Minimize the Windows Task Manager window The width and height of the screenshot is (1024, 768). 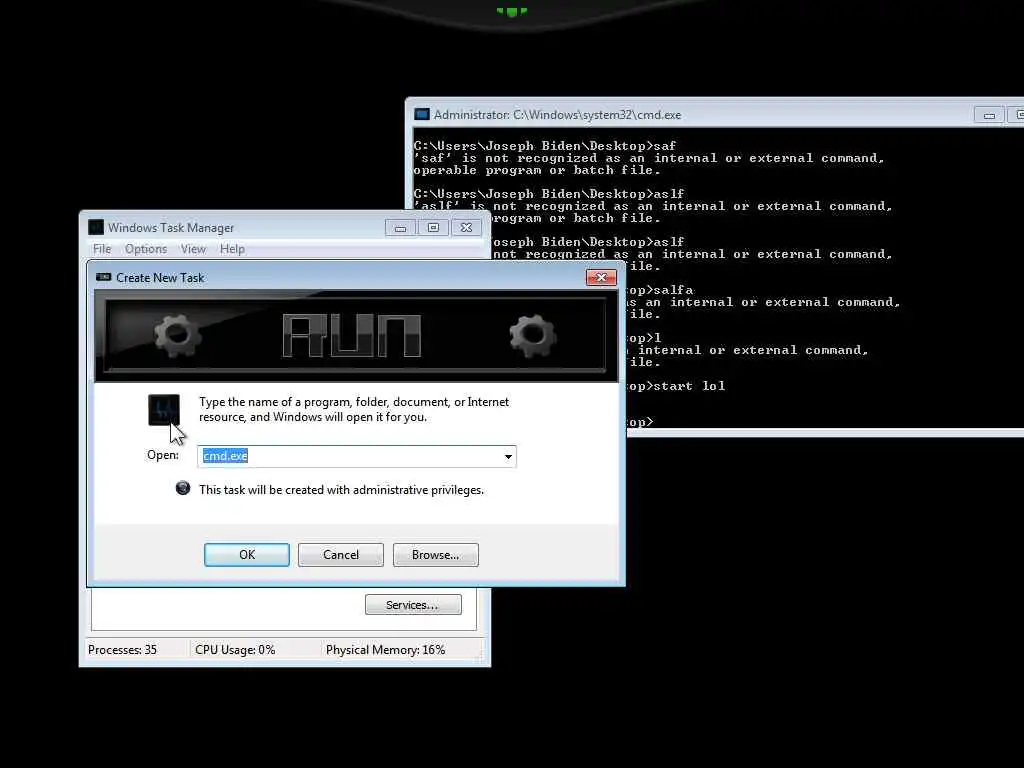pos(400,228)
